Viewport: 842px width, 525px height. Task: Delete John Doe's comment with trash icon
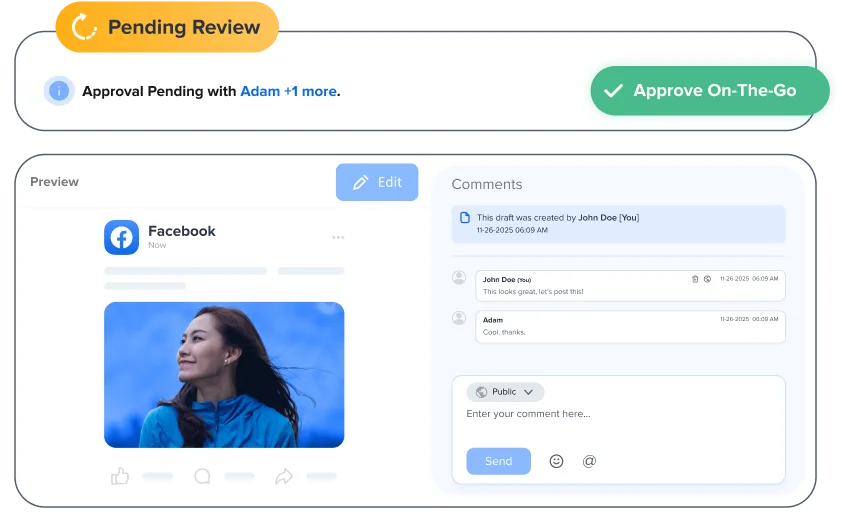tap(695, 279)
